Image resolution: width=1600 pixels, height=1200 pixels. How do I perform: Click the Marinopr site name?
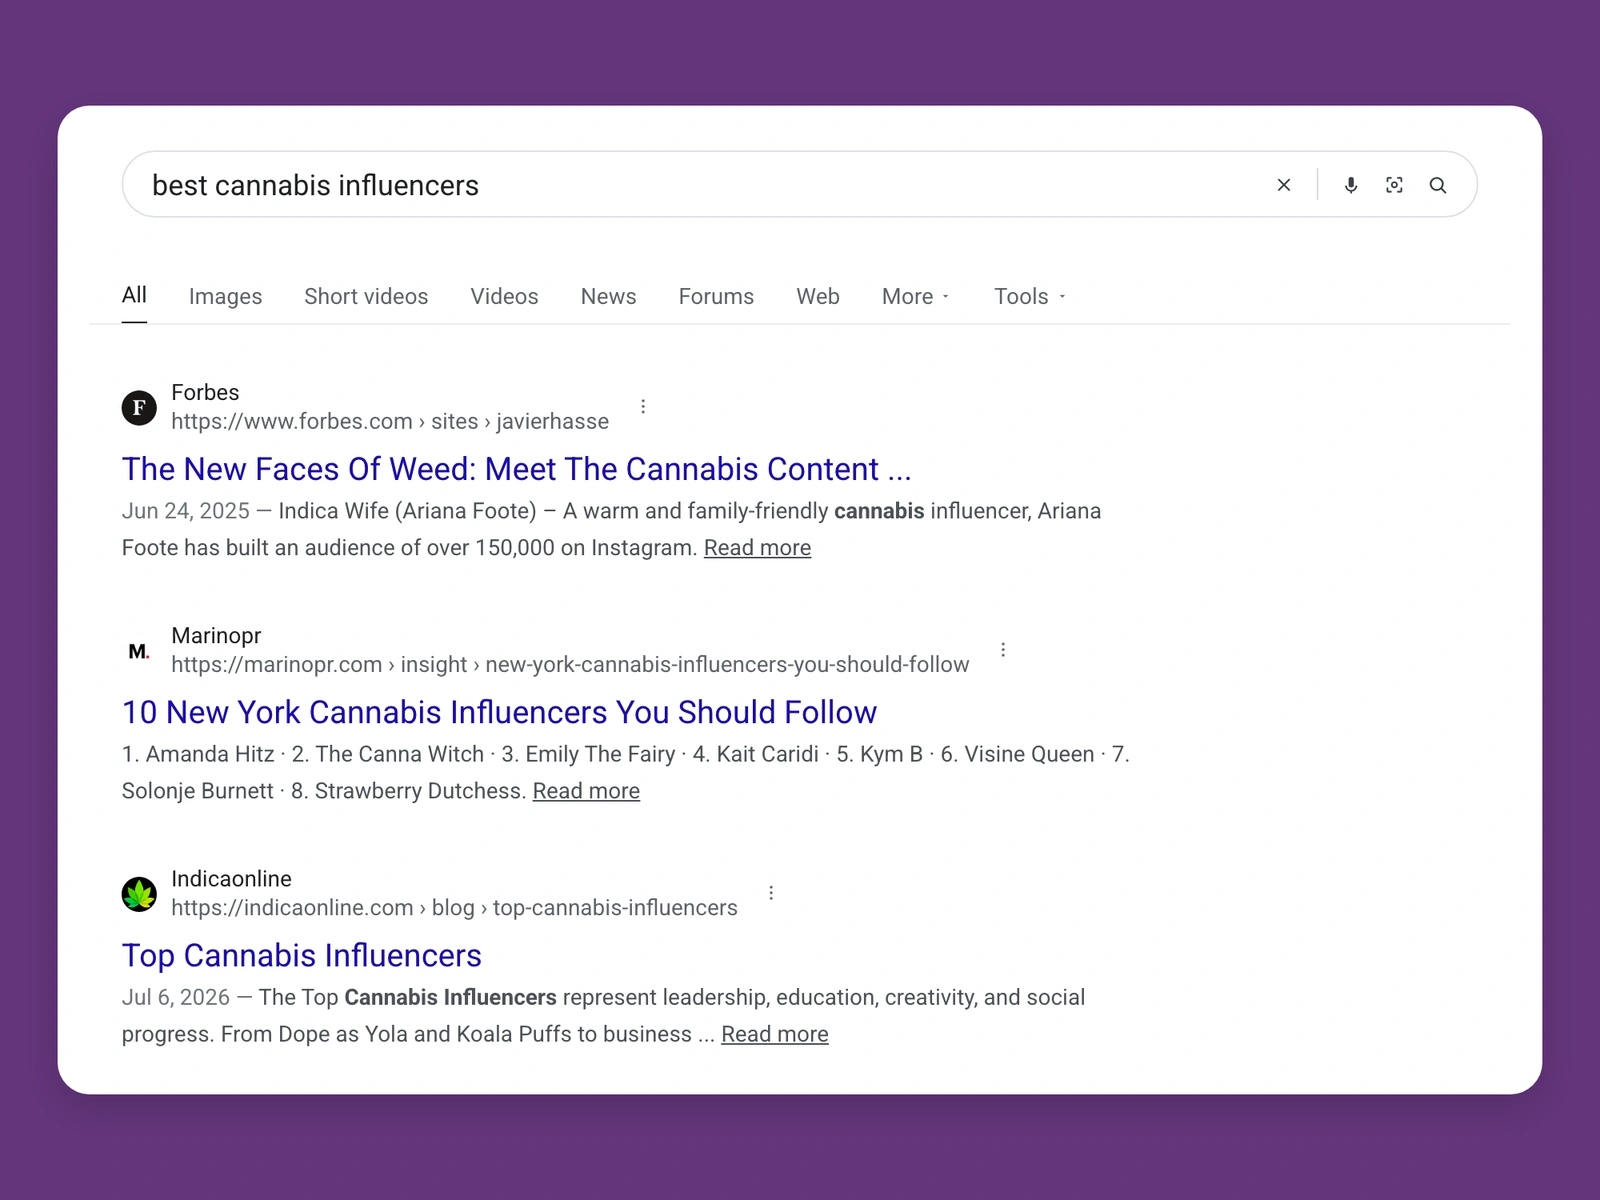point(216,635)
